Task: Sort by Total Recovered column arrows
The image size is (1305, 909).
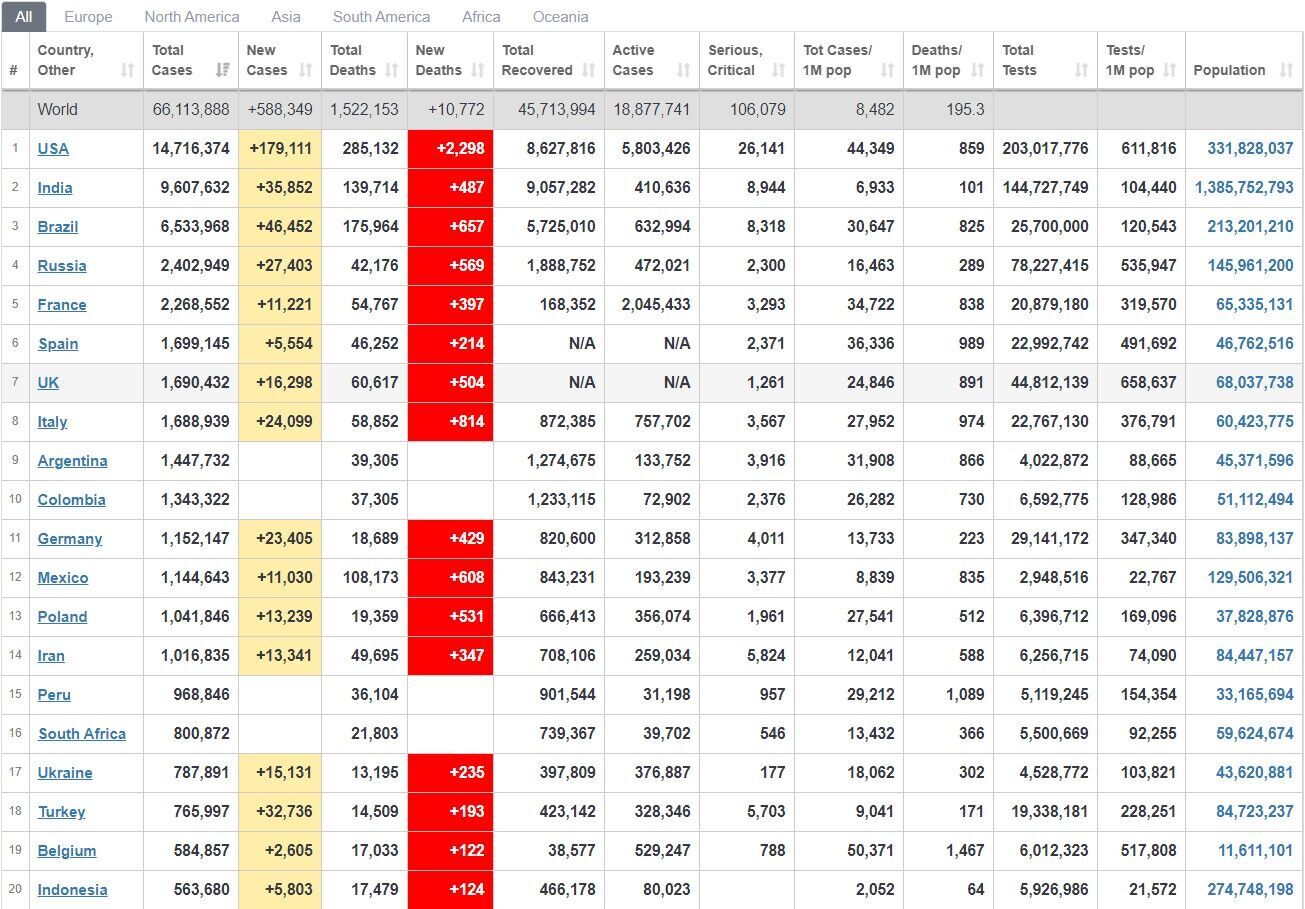Action: [x=588, y=70]
